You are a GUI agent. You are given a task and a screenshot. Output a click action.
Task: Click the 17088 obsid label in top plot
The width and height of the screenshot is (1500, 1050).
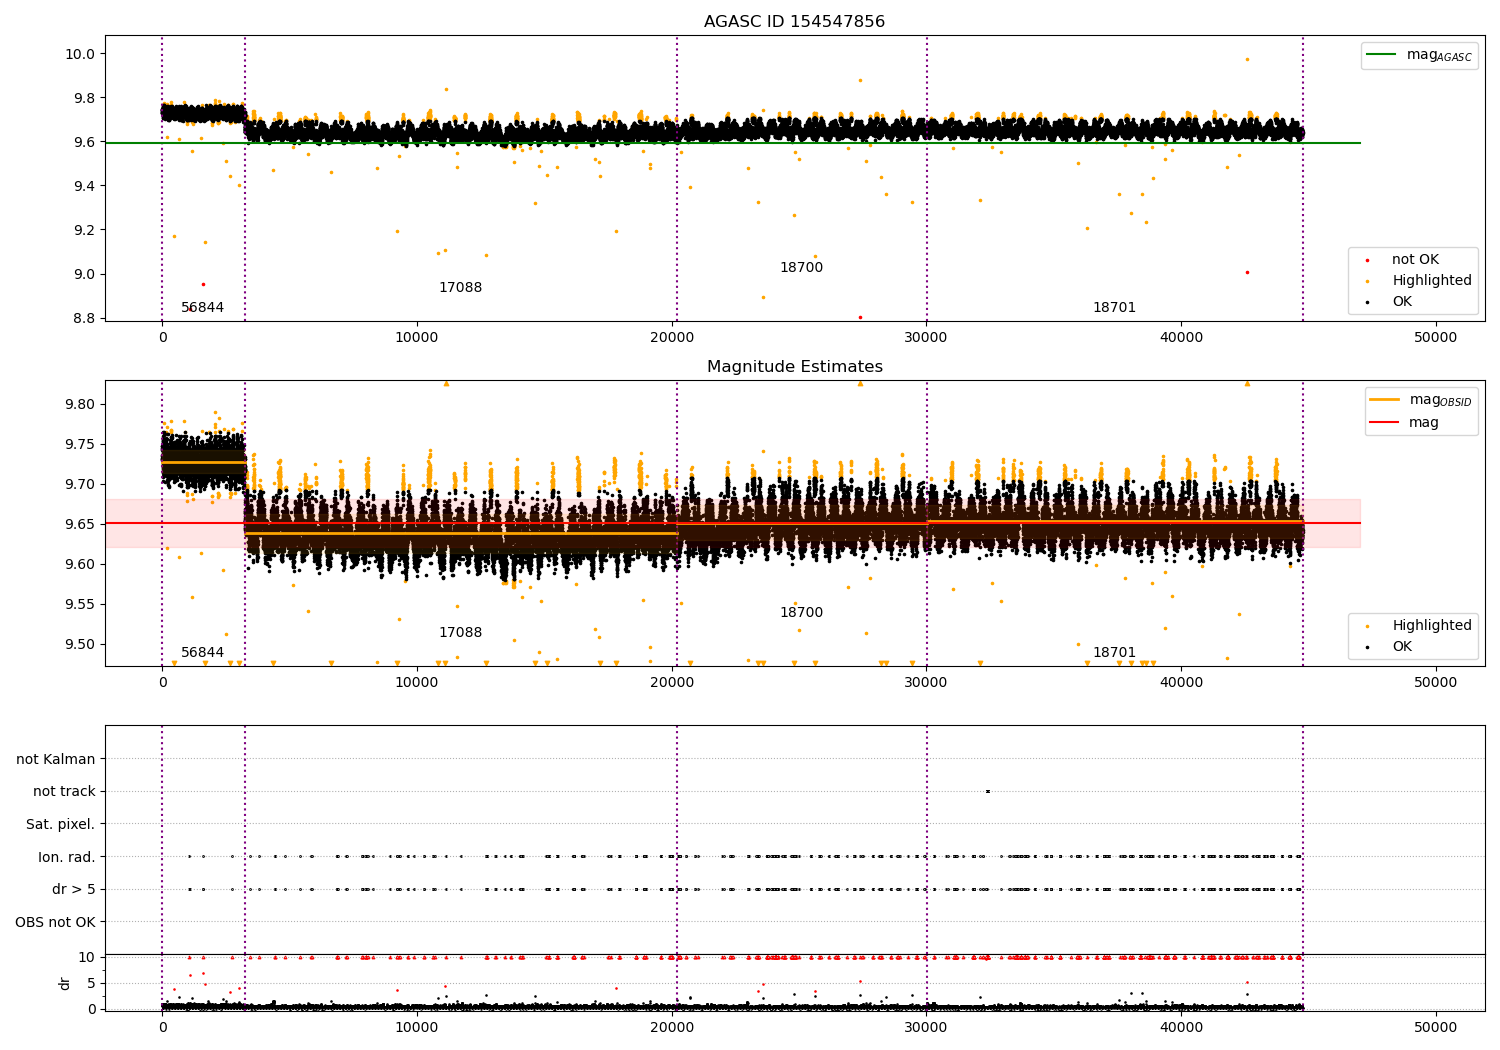click(460, 288)
